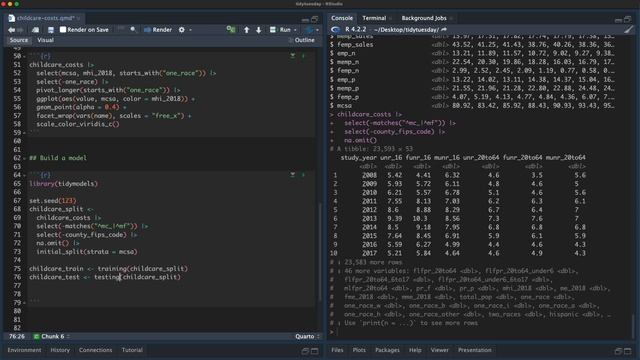The width and height of the screenshot is (640, 360).
Task: Open Find/Replace magnifier tool
Action: click(x=133, y=29)
